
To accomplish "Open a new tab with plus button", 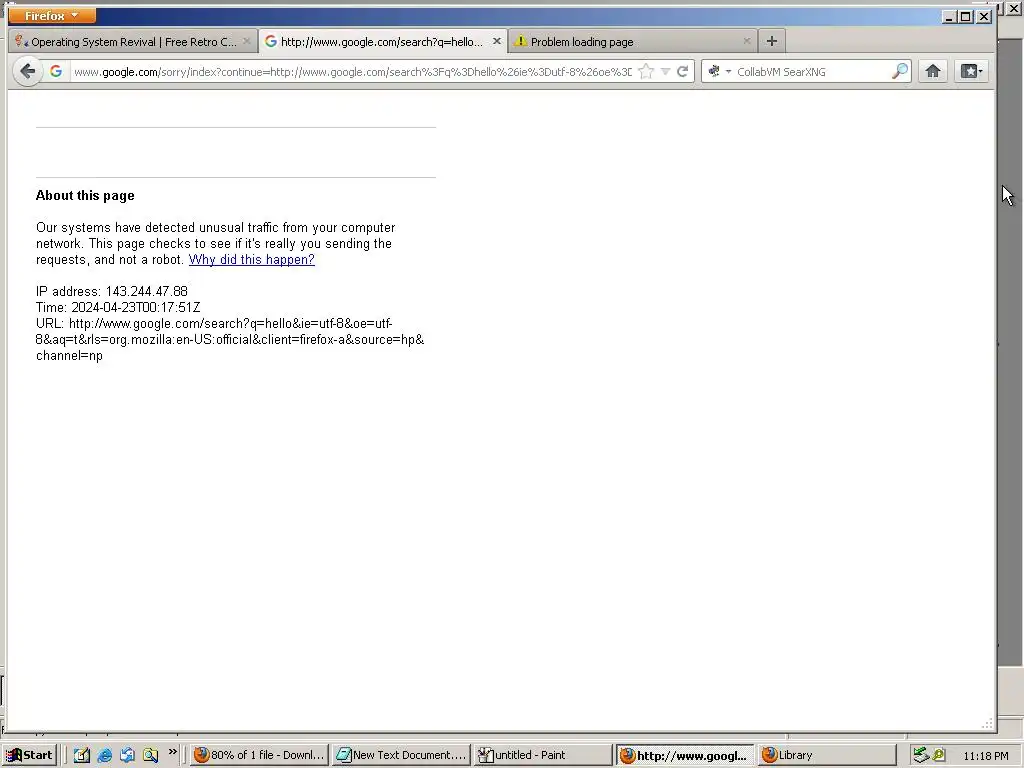I will 772,41.
